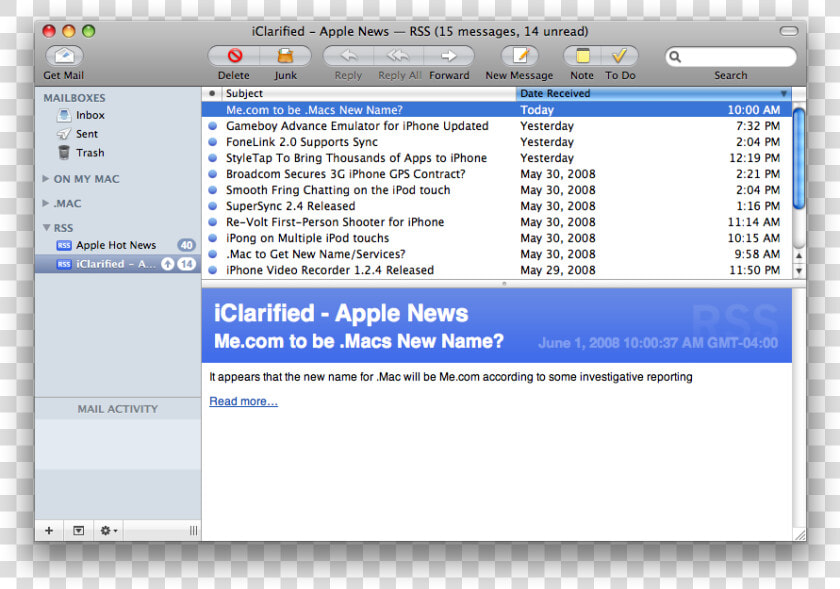840x589 pixels.
Task: Mark message as Junk
Action: coord(286,56)
